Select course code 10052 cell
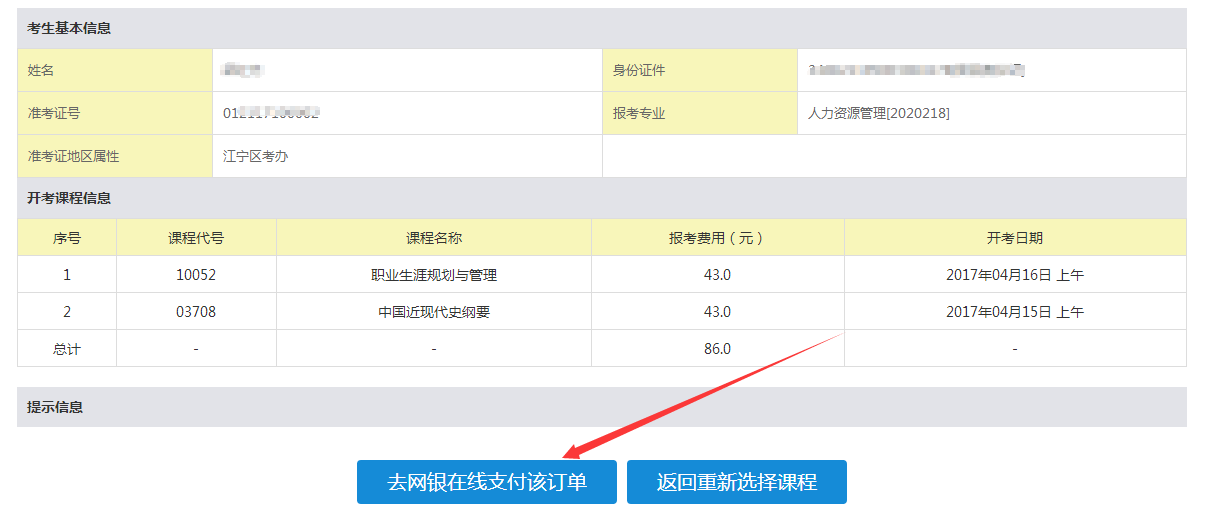Image resolution: width=1216 pixels, height=512 pixels. (x=196, y=275)
